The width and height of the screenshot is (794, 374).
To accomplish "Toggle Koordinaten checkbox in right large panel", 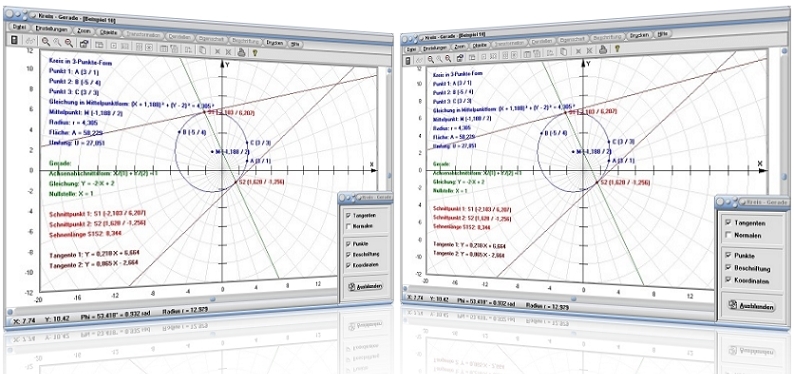I will [x=728, y=280].
